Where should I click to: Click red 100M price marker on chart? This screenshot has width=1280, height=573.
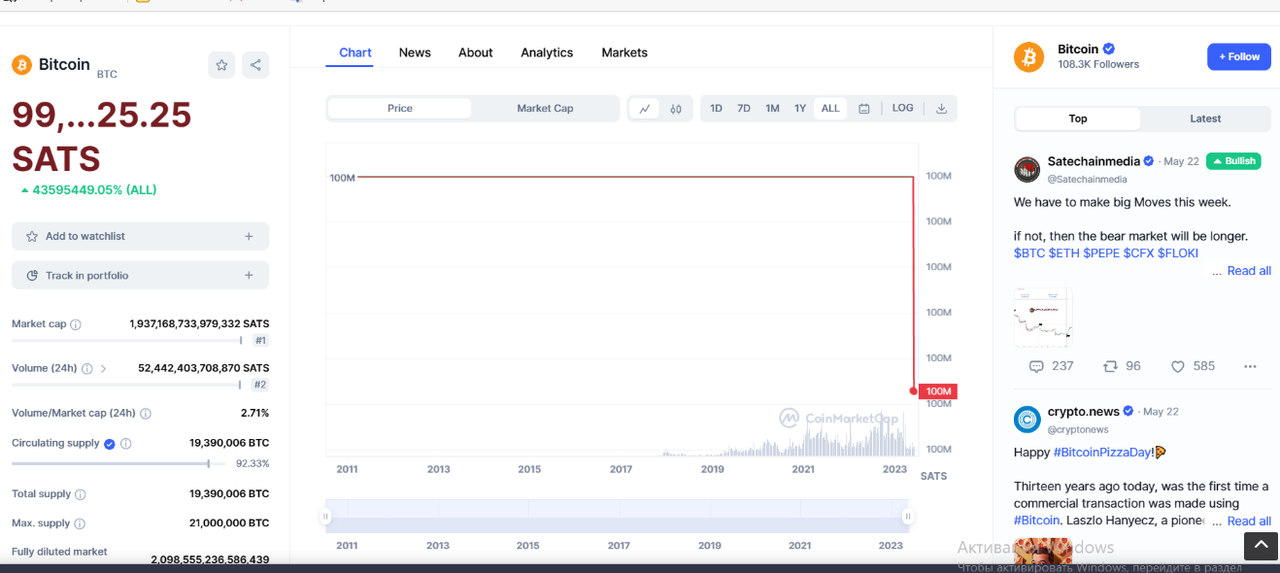[x=938, y=391]
